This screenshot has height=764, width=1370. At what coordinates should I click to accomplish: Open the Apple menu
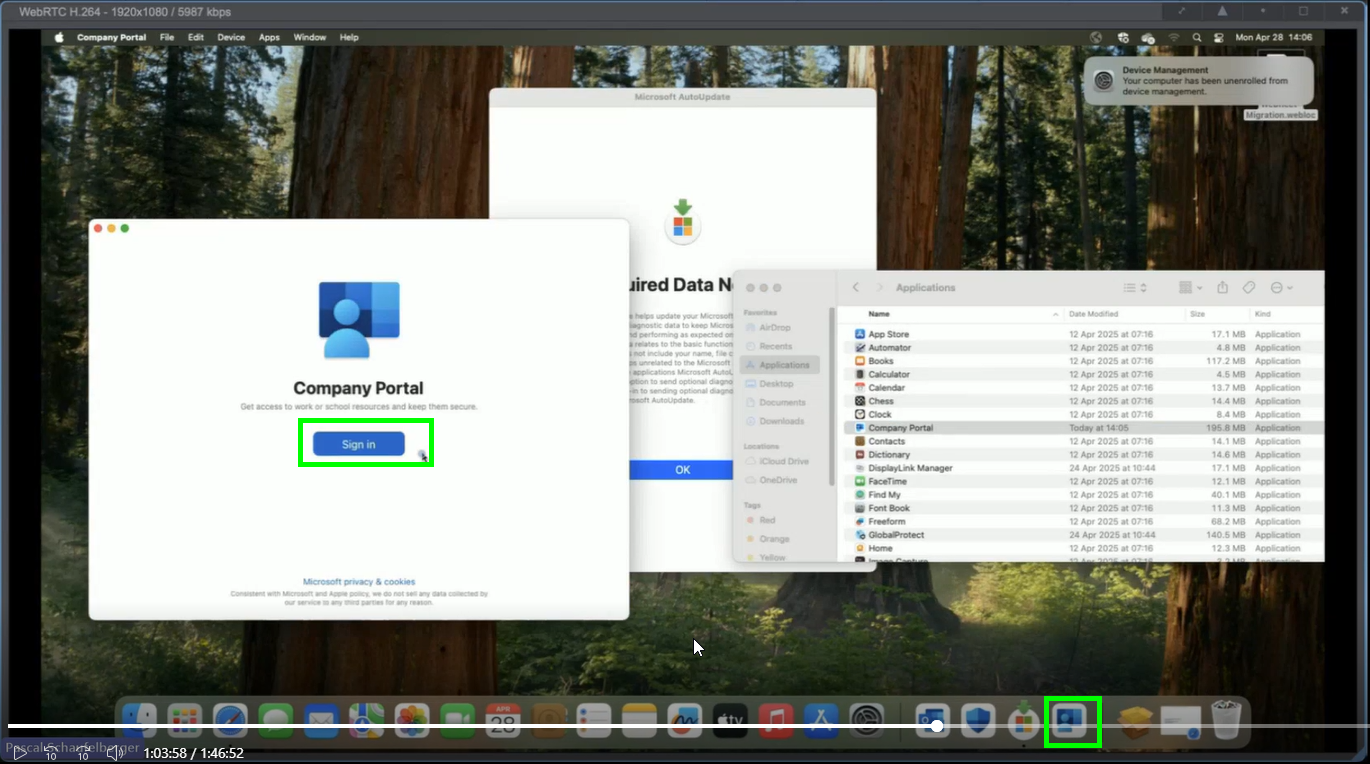(59, 37)
